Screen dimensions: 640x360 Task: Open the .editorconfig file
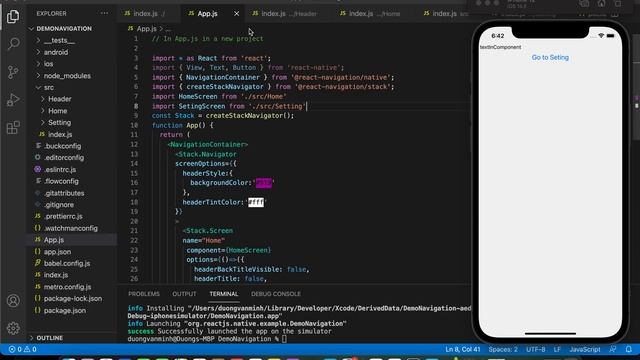tap(64, 158)
